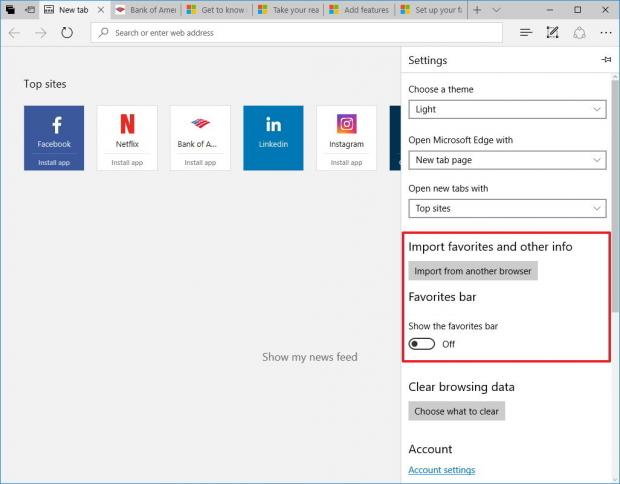Open Netflix top site tile
Screen dimensions: 620x484
[x=127, y=138]
